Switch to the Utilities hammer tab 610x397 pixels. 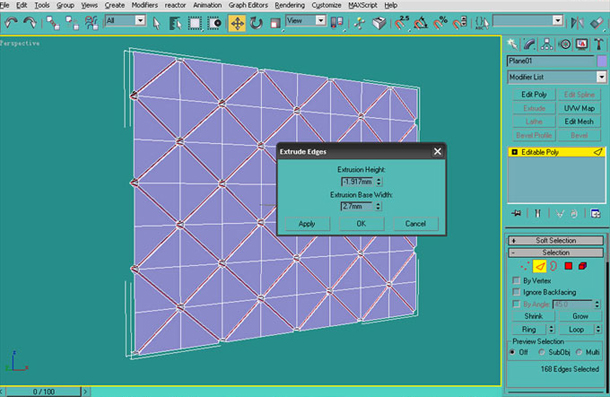coord(599,44)
